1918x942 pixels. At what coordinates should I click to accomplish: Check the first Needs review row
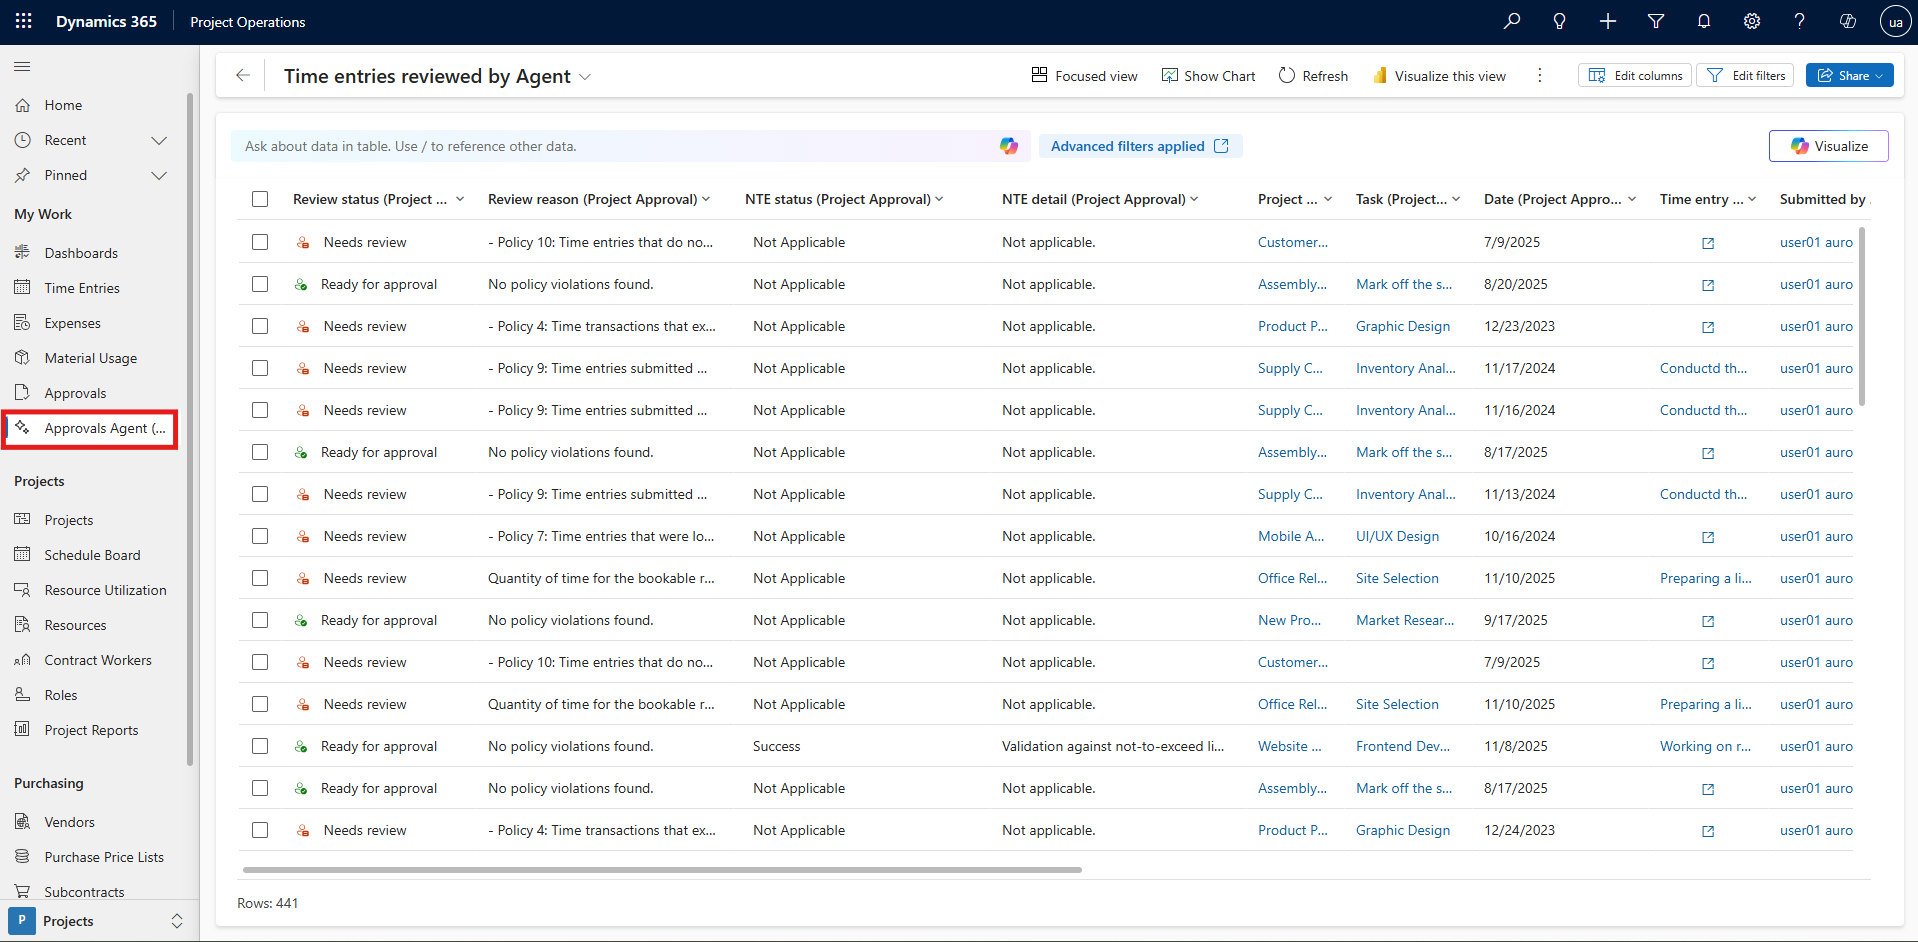pyautogui.click(x=260, y=242)
